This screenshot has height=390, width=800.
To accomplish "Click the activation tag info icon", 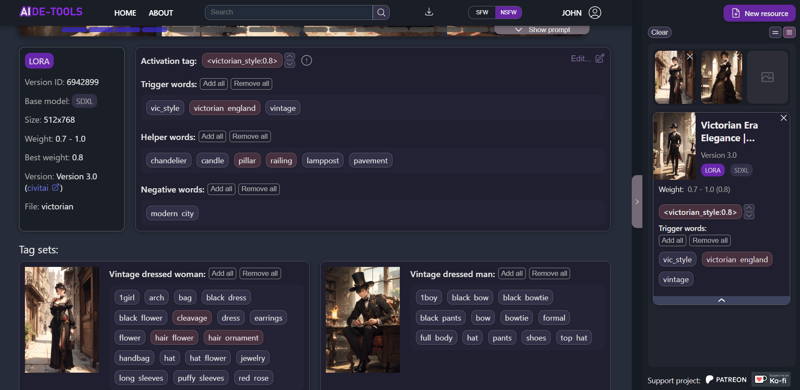I will pyautogui.click(x=306, y=61).
